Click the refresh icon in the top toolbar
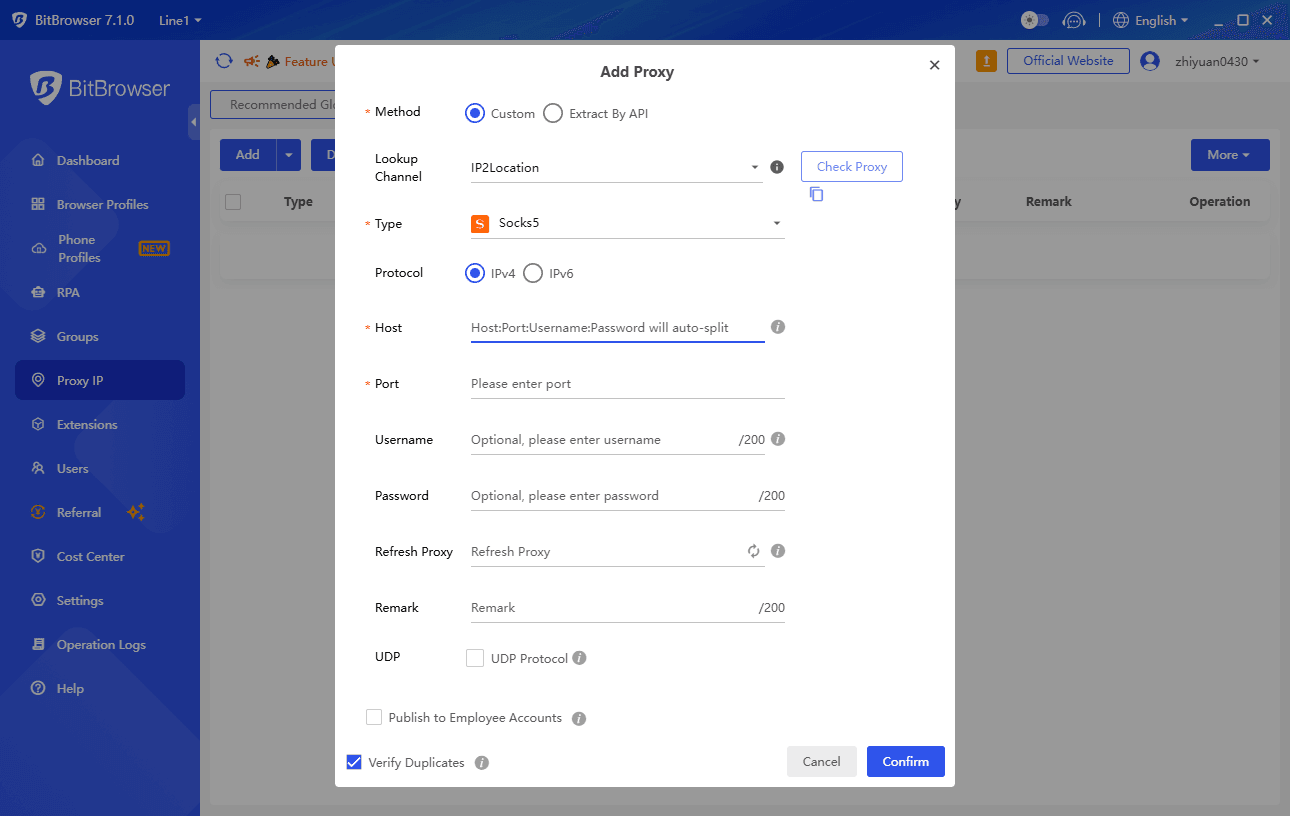This screenshot has width=1290, height=816. [224, 61]
